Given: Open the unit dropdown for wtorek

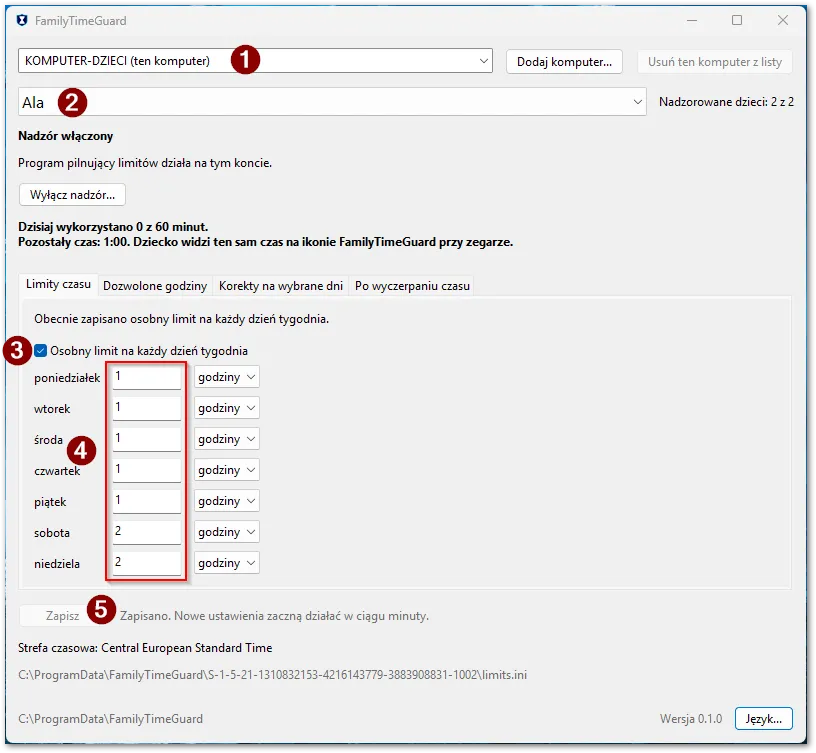Looking at the screenshot, I should coord(226,407).
